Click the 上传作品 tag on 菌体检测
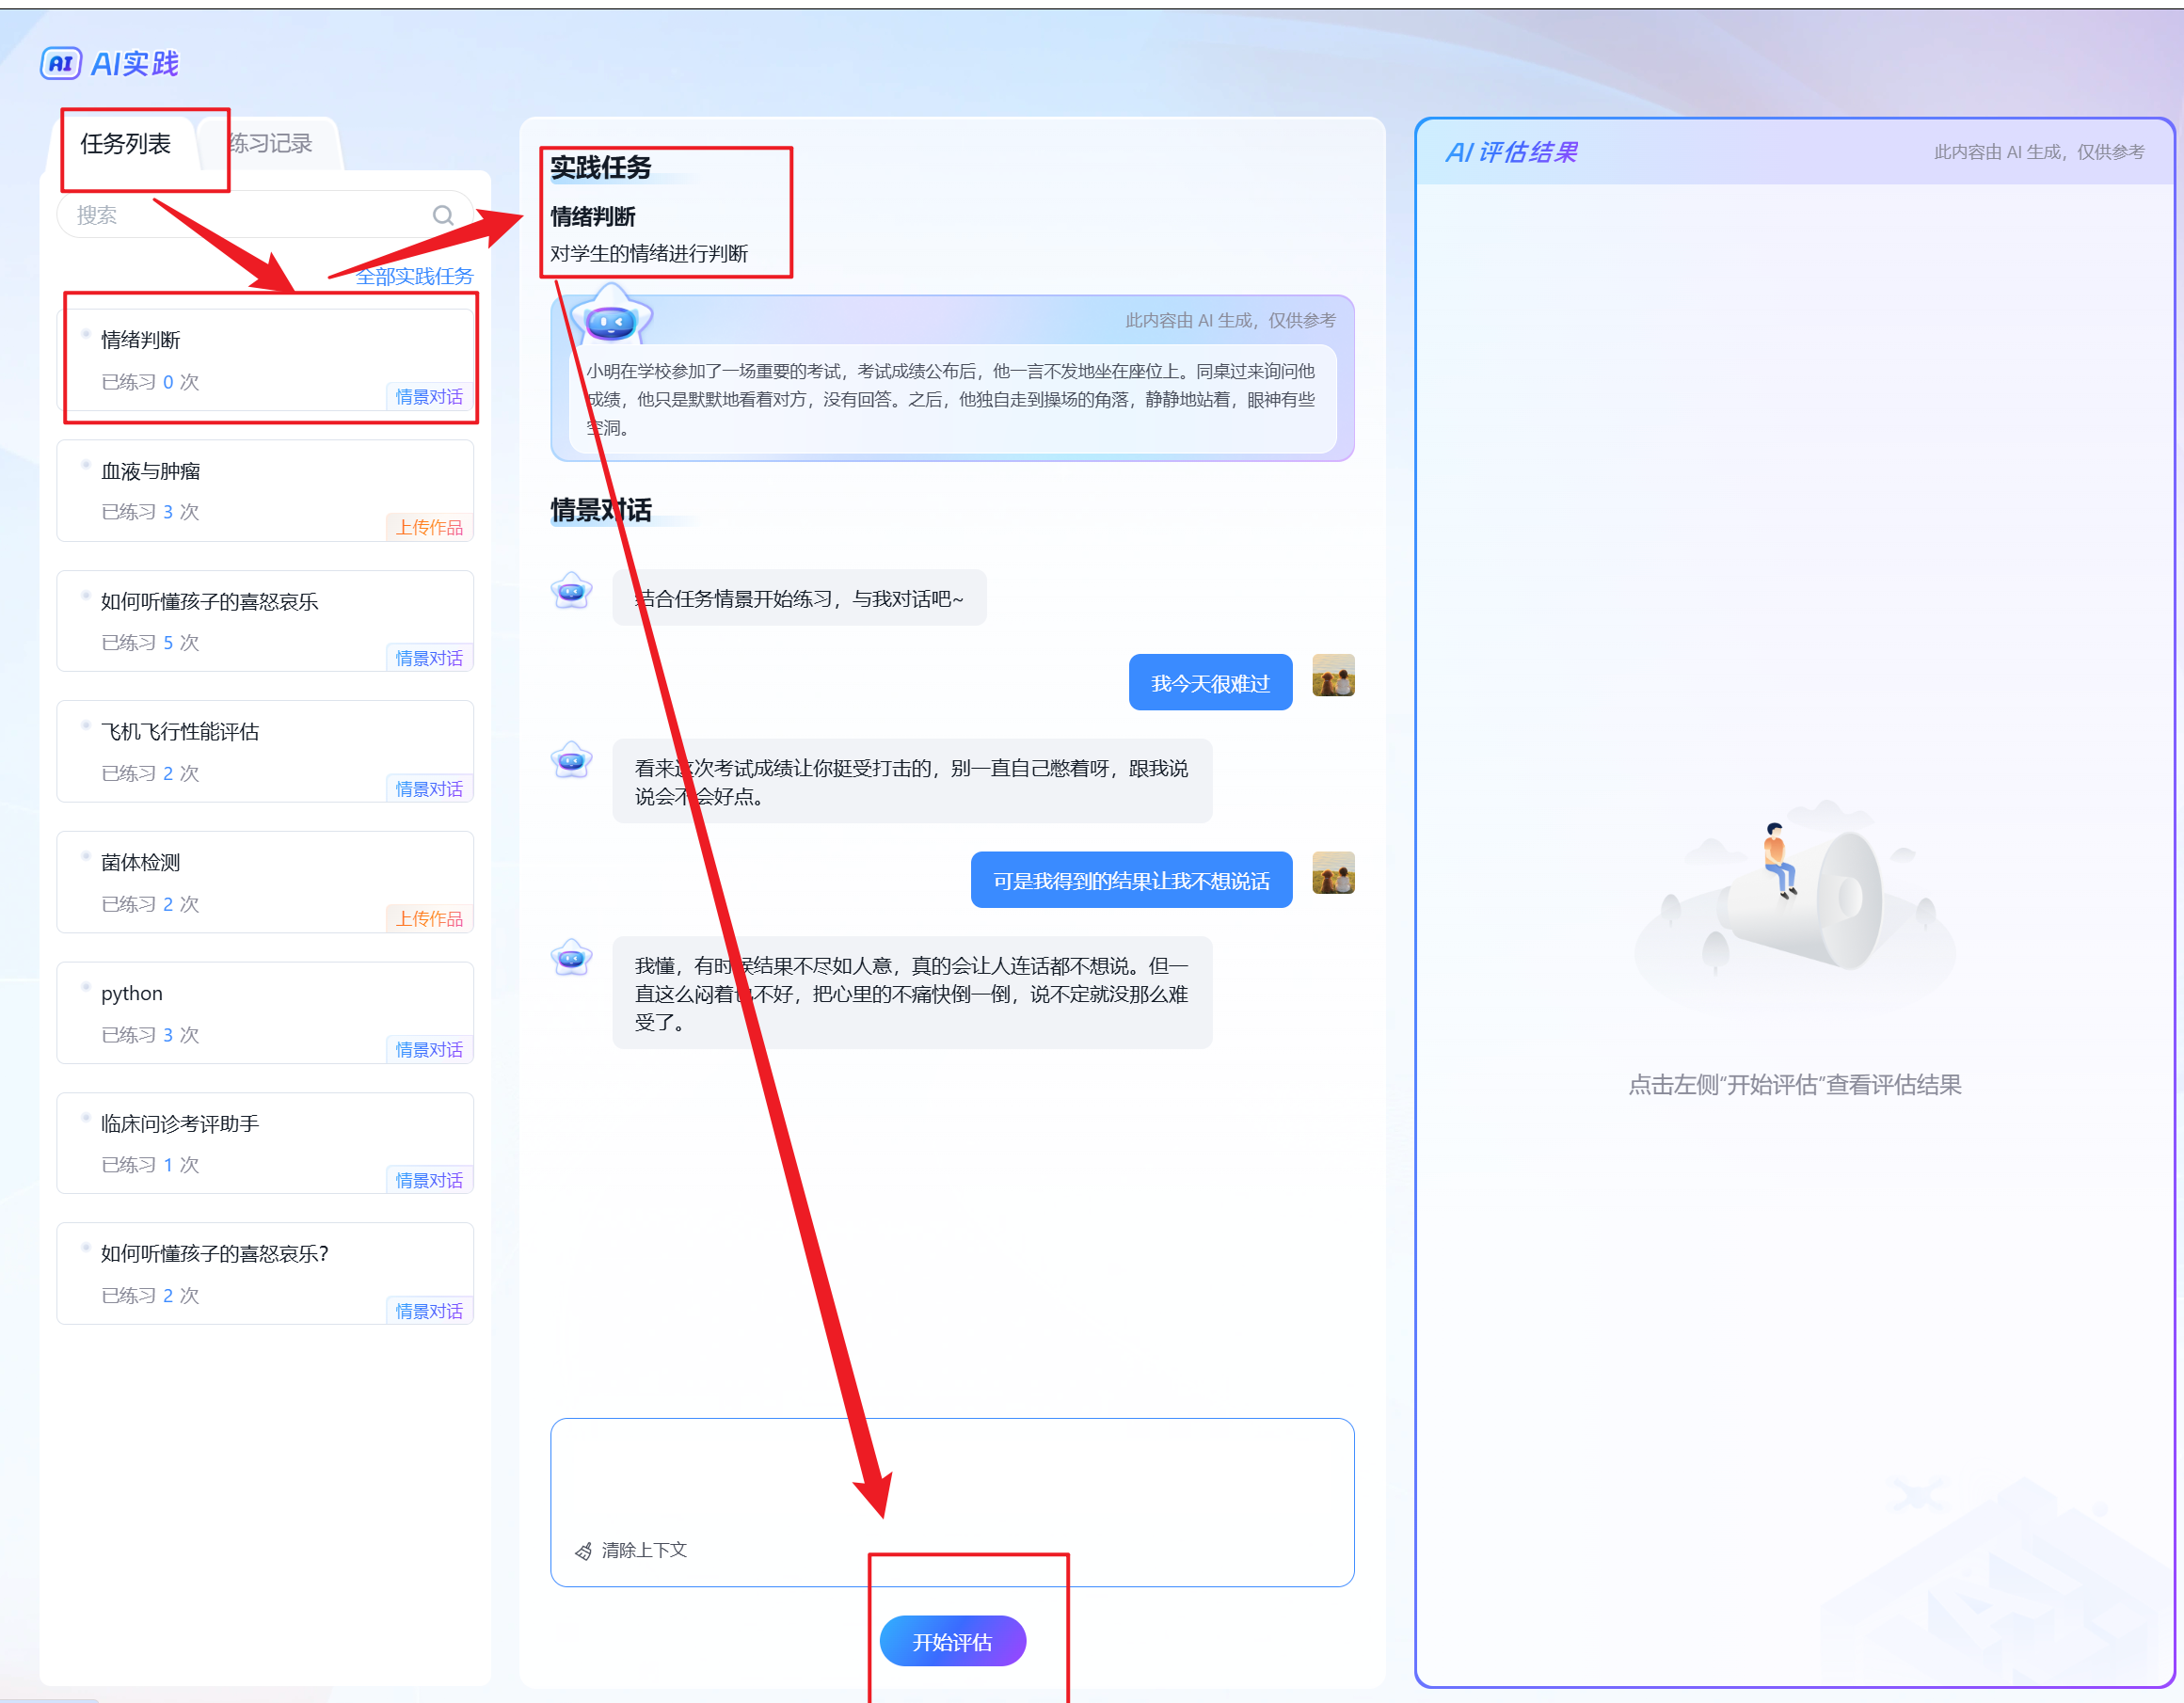Screen dimensions: 2184x1703 (x=429, y=918)
